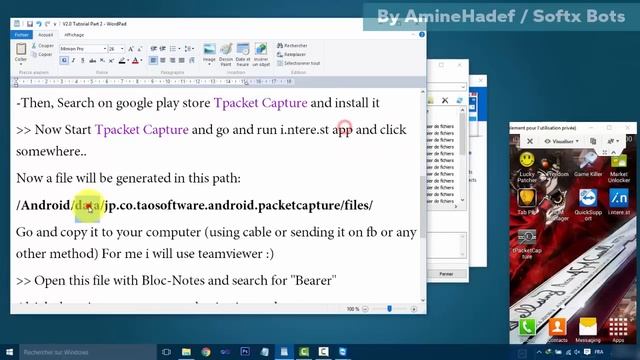Click the file transfer icon in TeamViewer toolbar
The width and height of the screenshot is (640, 360).
pyautogui.click(x=593, y=141)
